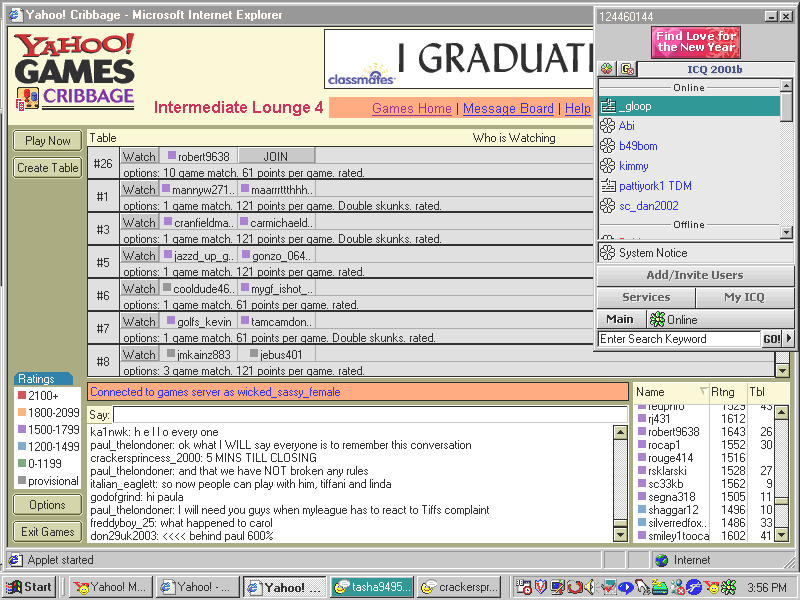Click chat window scroll down arrow

620,535
